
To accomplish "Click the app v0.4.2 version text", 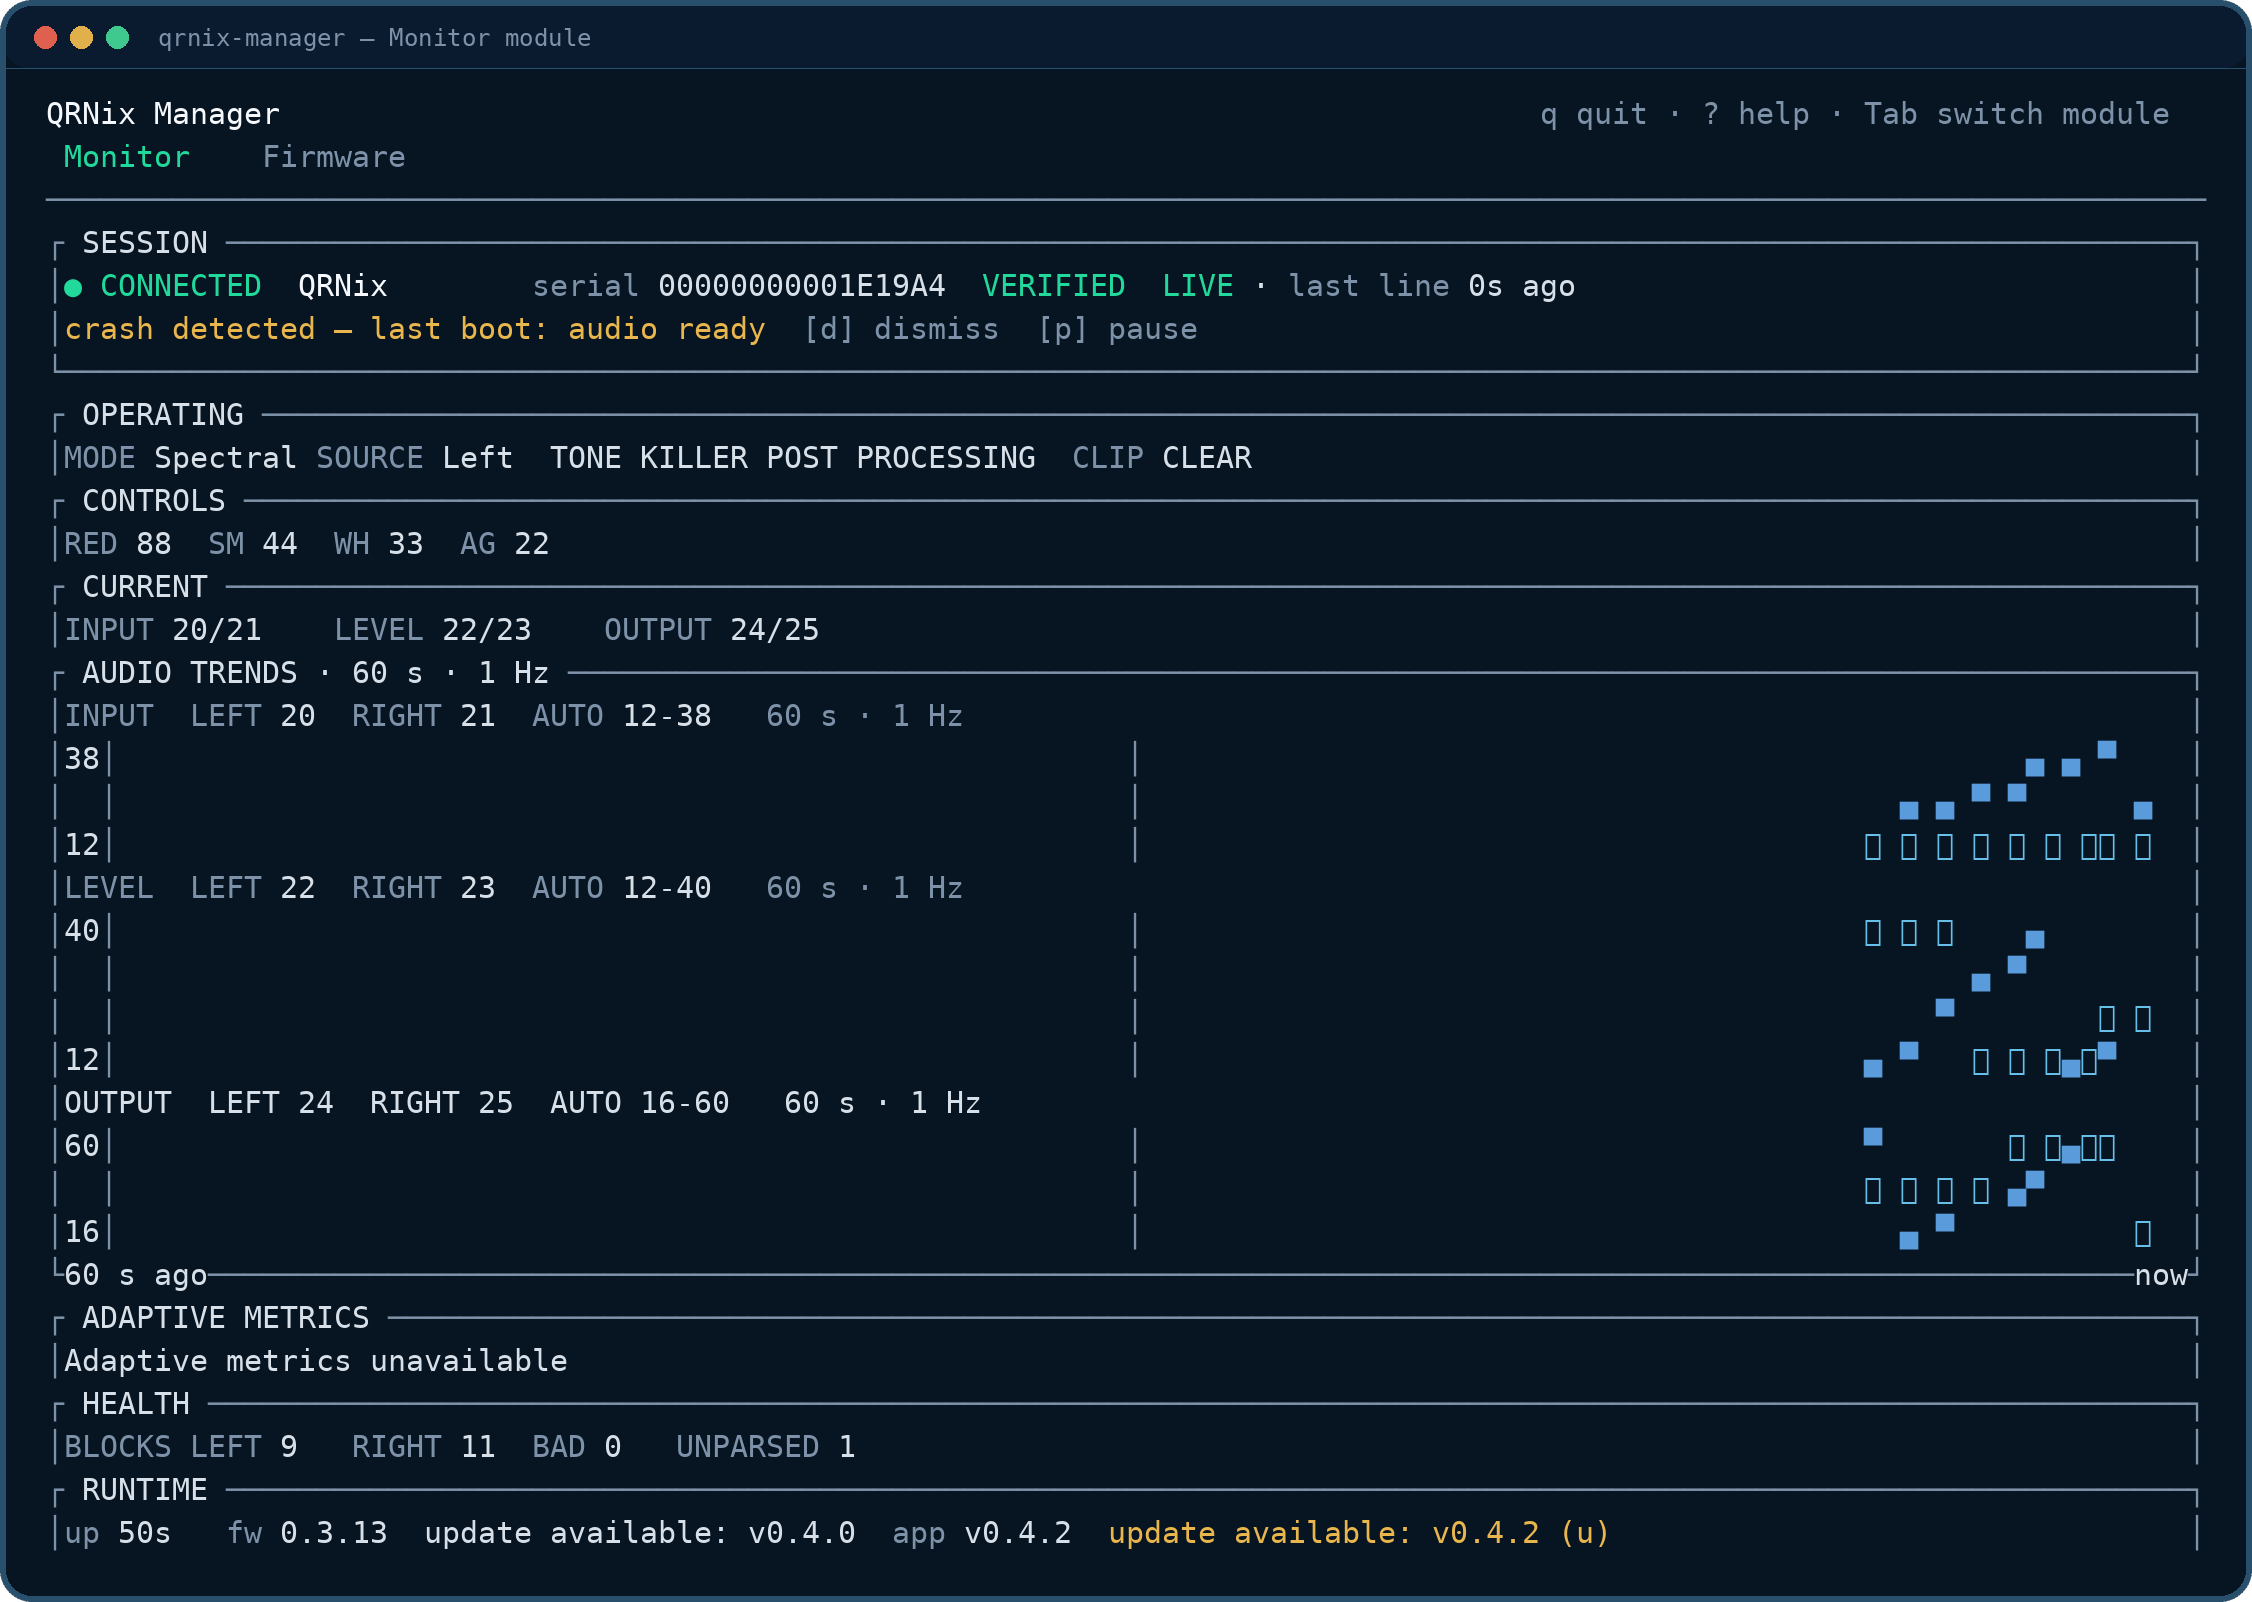I will pyautogui.click(x=982, y=1533).
